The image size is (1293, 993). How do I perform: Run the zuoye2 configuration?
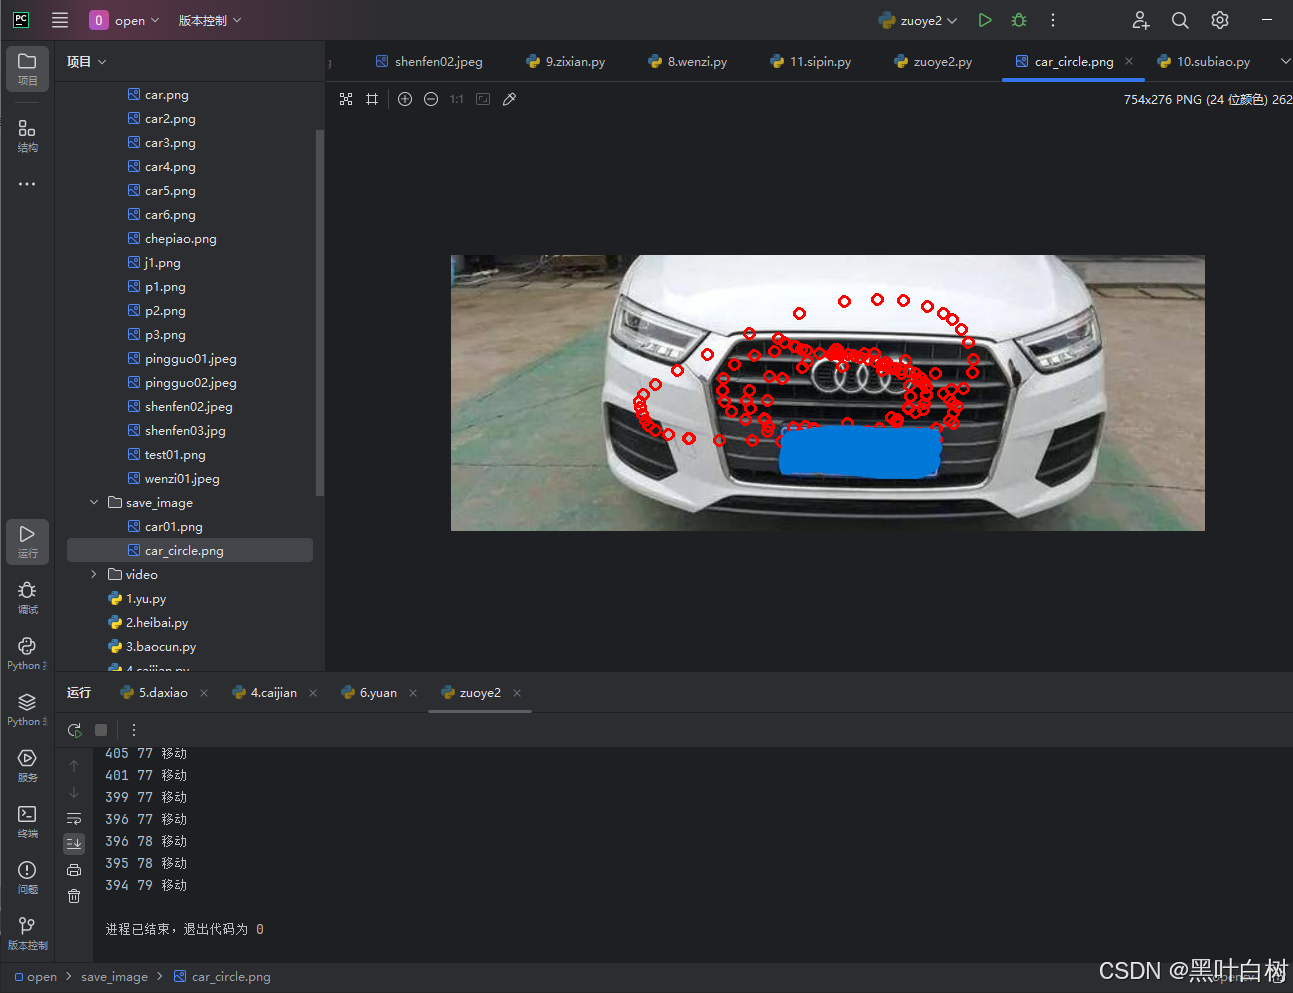tap(985, 20)
